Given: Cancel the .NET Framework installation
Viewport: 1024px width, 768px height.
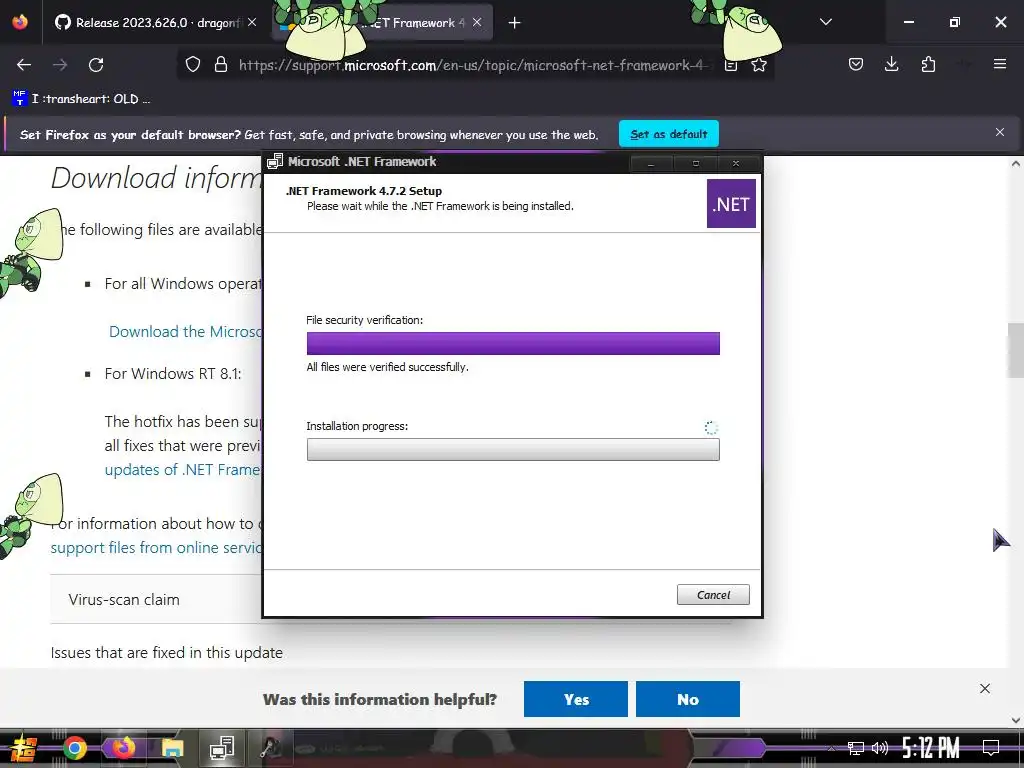Looking at the screenshot, I should coord(713,595).
